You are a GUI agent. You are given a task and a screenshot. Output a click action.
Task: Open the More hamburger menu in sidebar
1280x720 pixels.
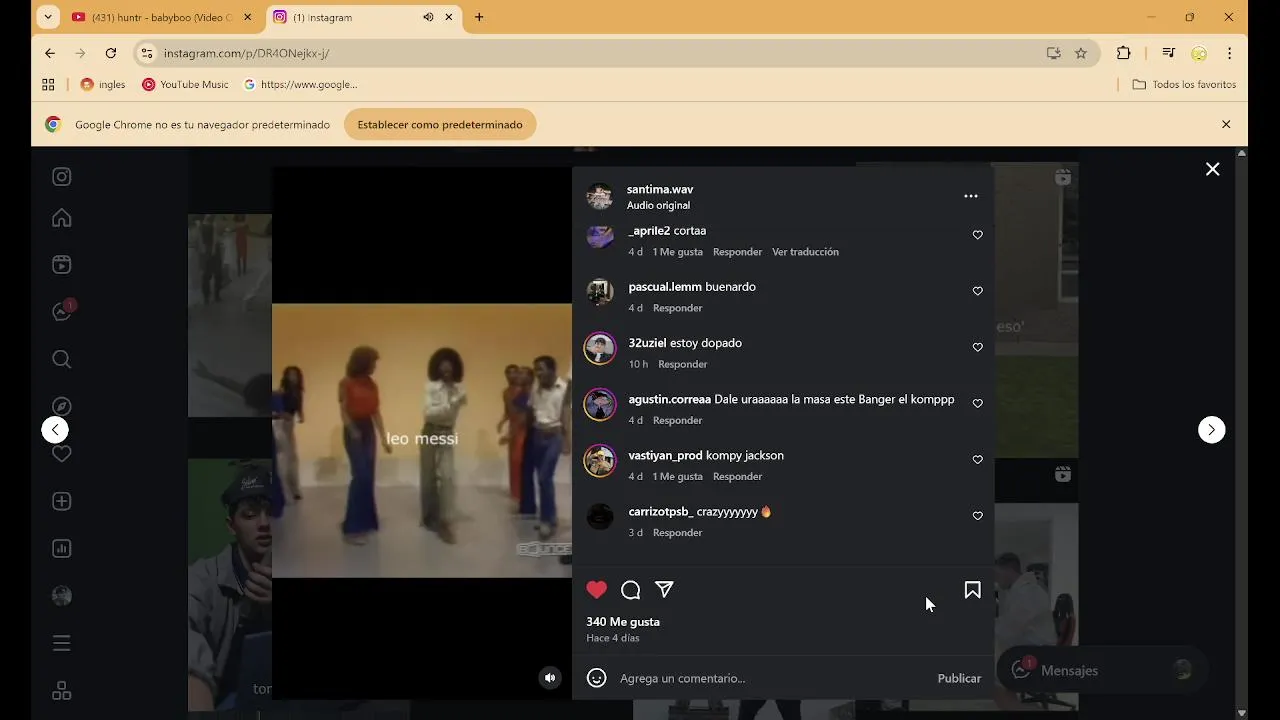coord(61,643)
